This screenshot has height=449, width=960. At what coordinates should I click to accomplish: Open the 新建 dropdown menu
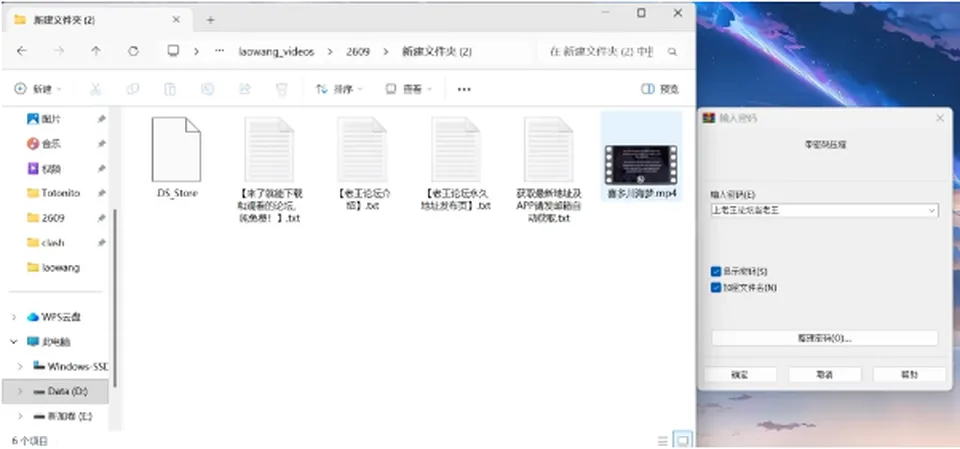click(x=38, y=89)
